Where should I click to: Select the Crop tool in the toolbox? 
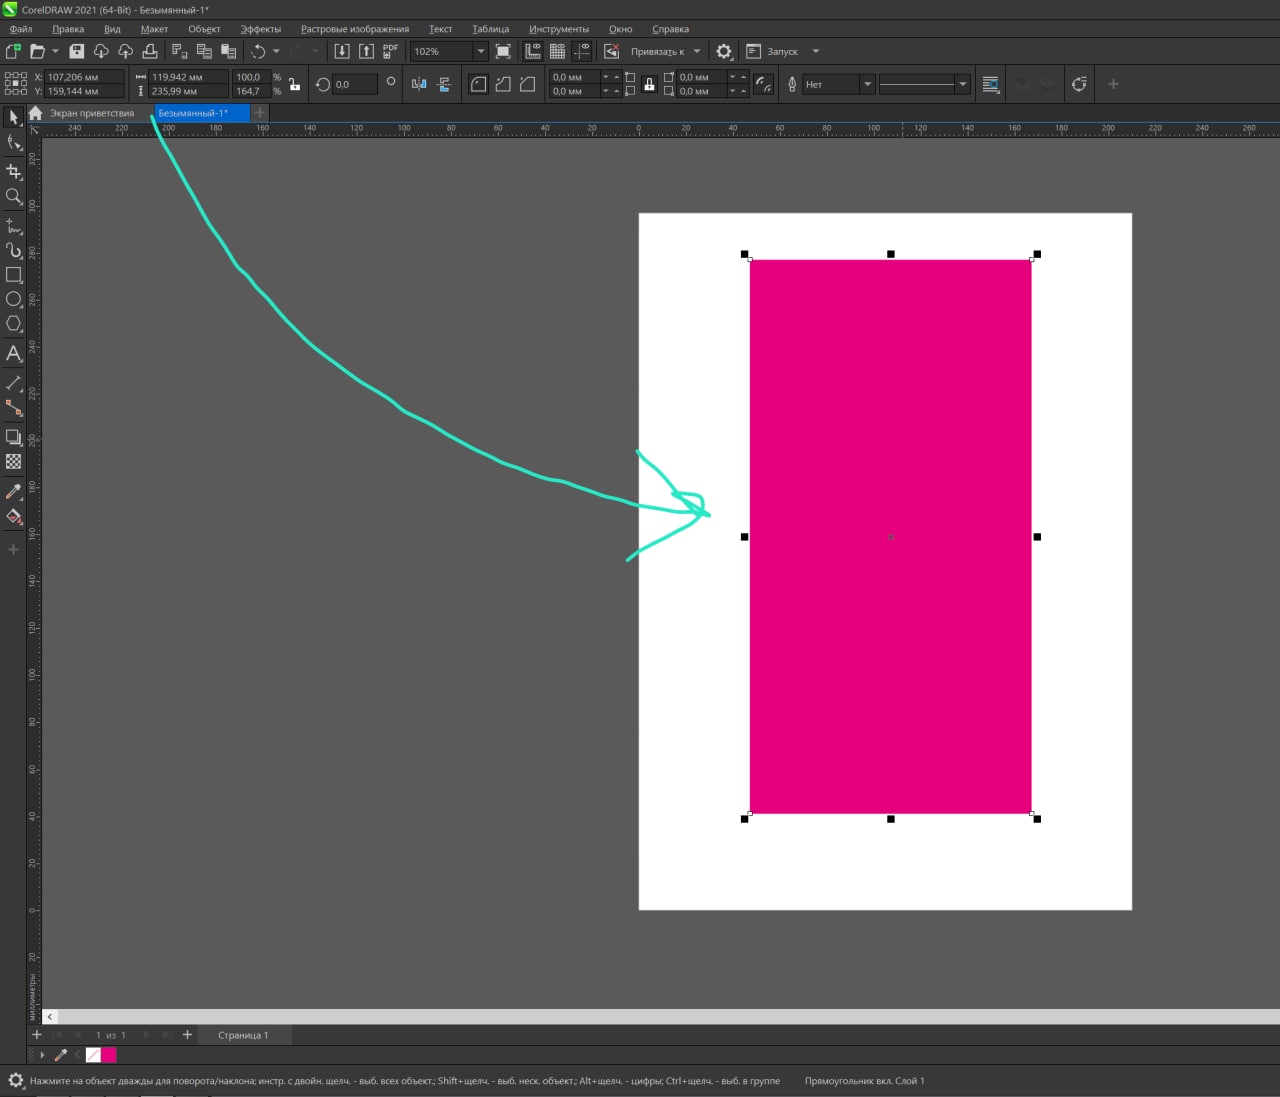[x=14, y=172]
